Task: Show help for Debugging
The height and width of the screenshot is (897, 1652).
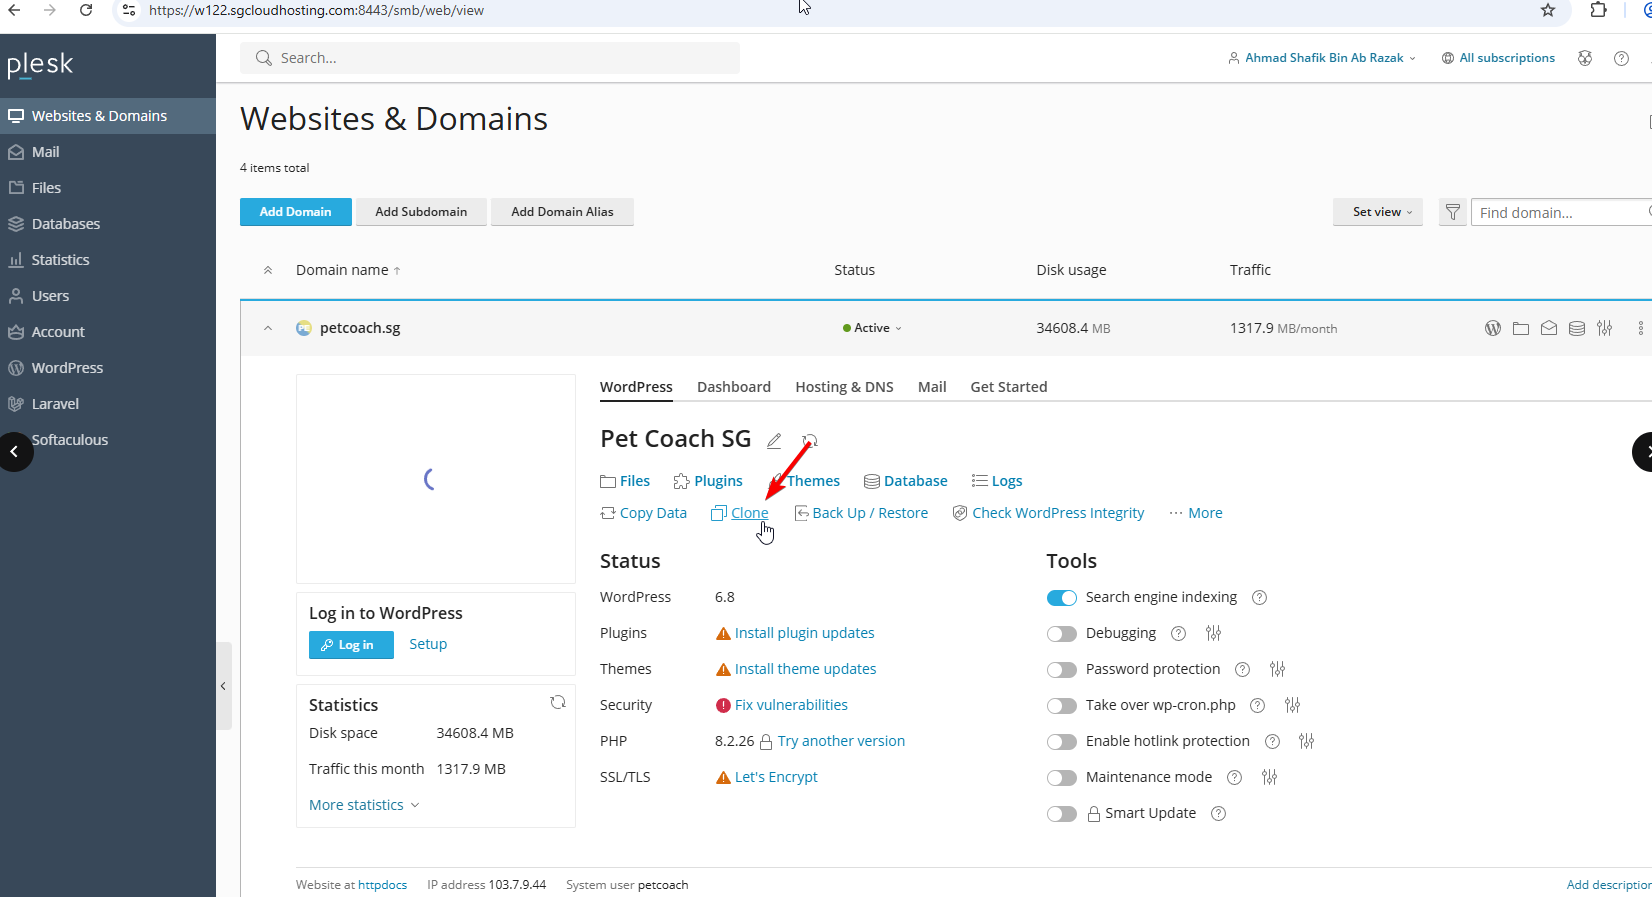Action: coord(1178,633)
